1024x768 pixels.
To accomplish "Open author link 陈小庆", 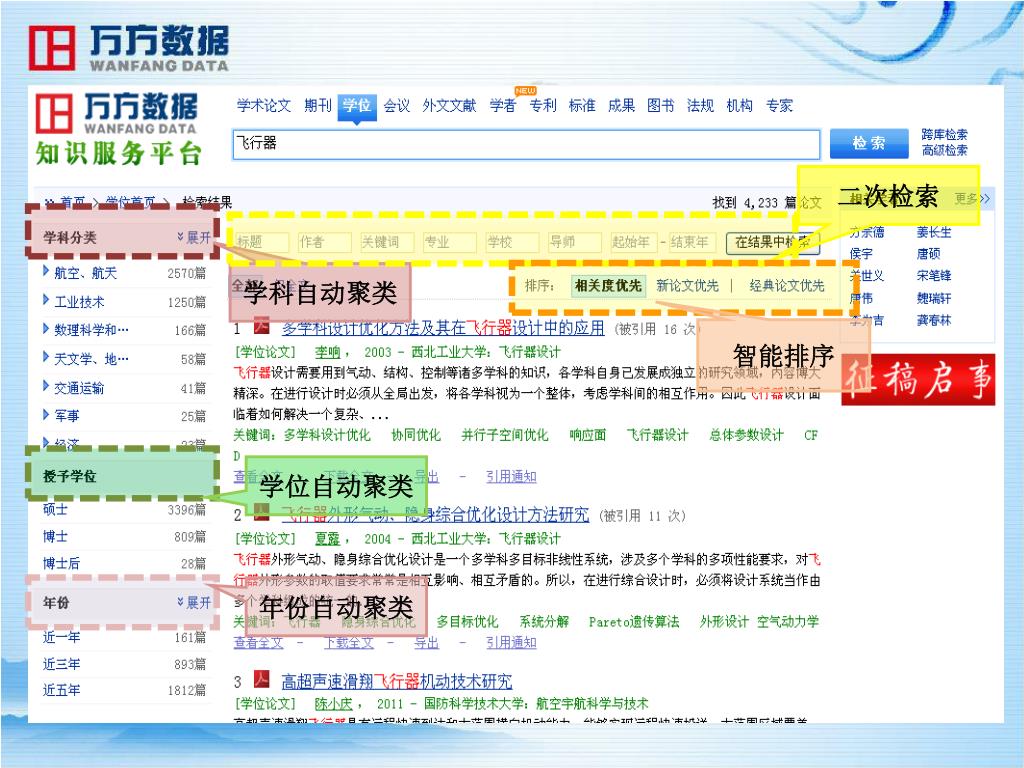I will [334, 704].
